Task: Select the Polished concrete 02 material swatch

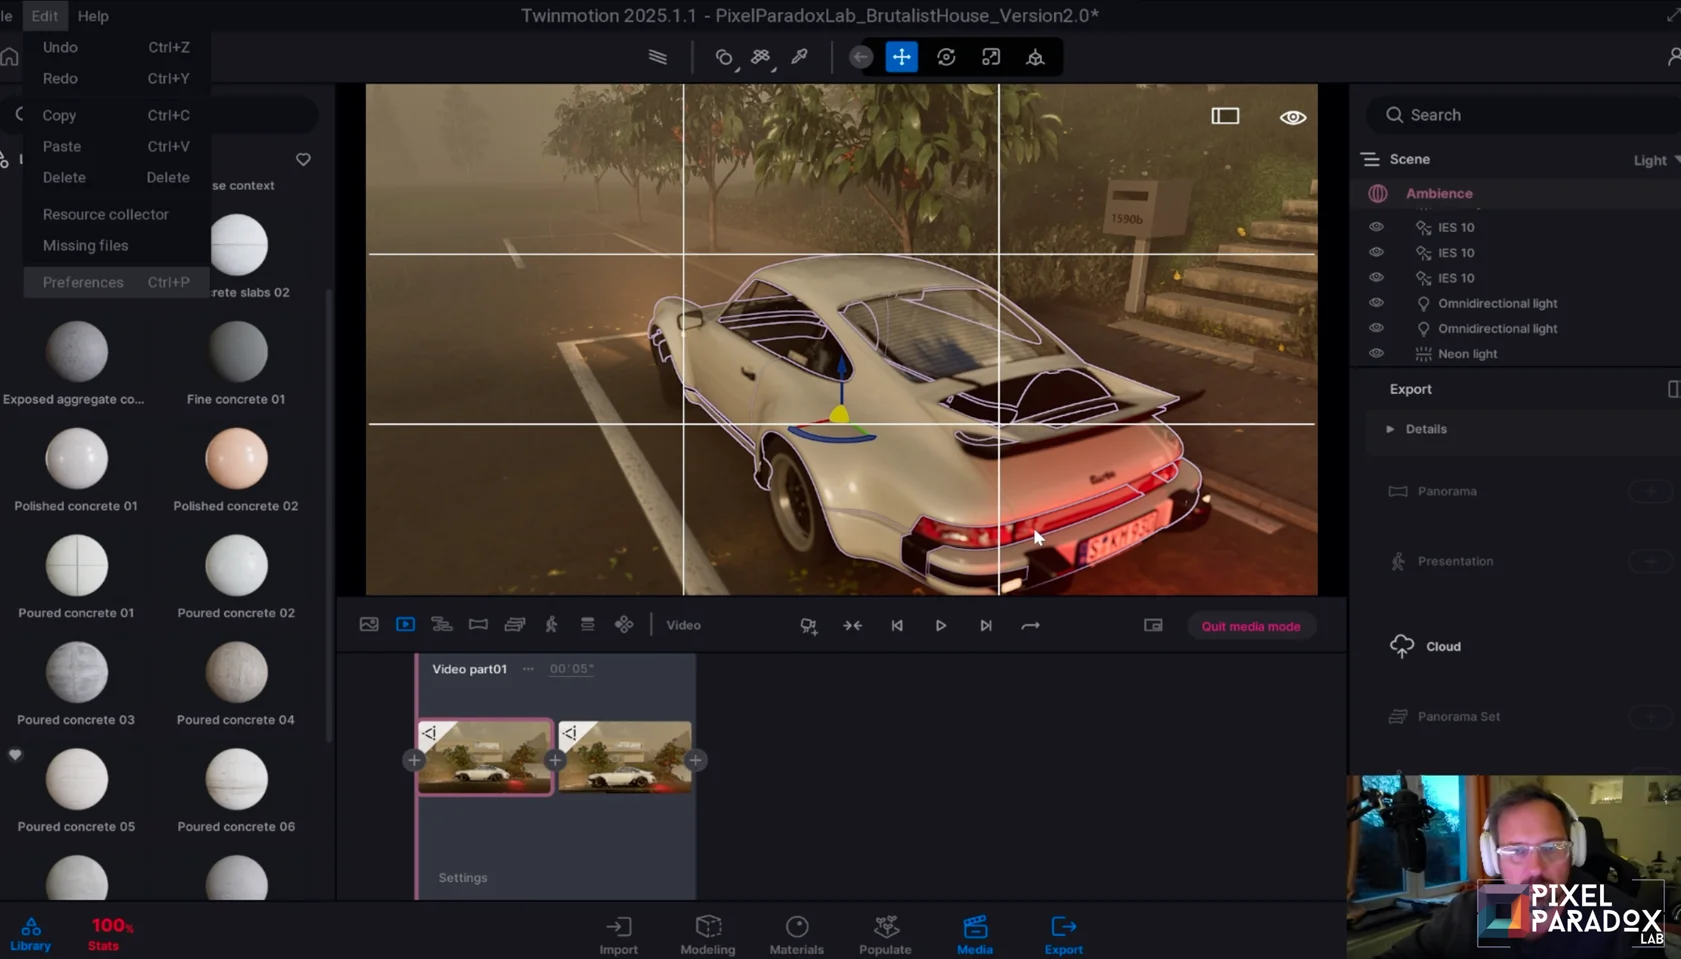Action: pyautogui.click(x=236, y=459)
